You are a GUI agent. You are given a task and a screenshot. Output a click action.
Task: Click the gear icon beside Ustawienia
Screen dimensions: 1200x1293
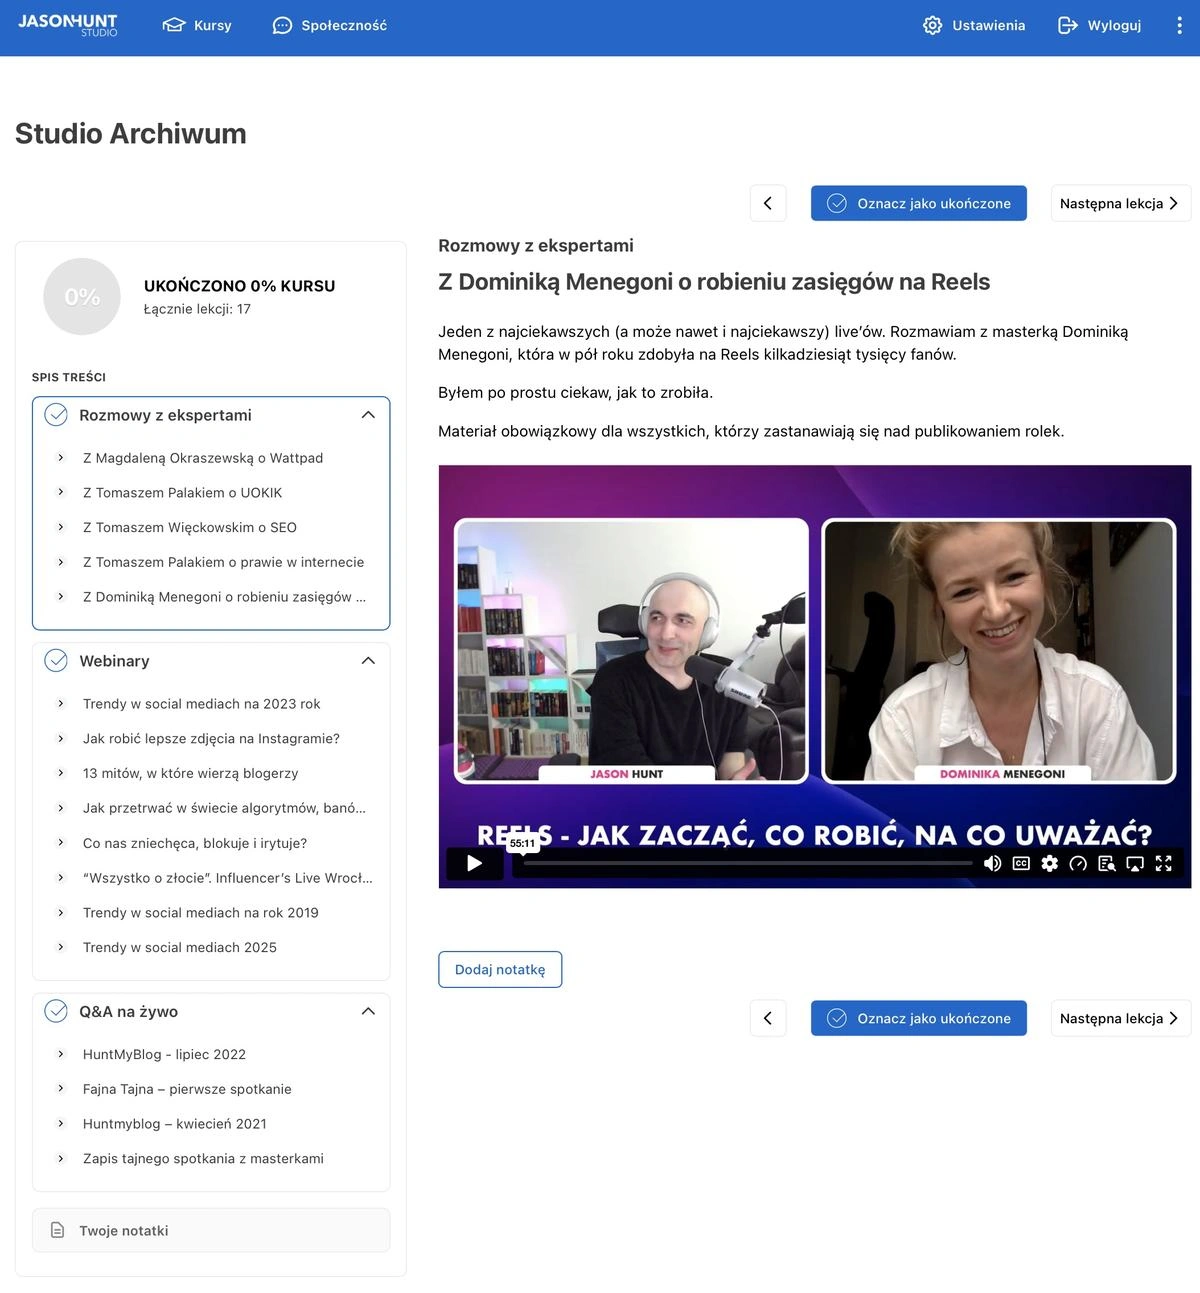click(x=932, y=25)
